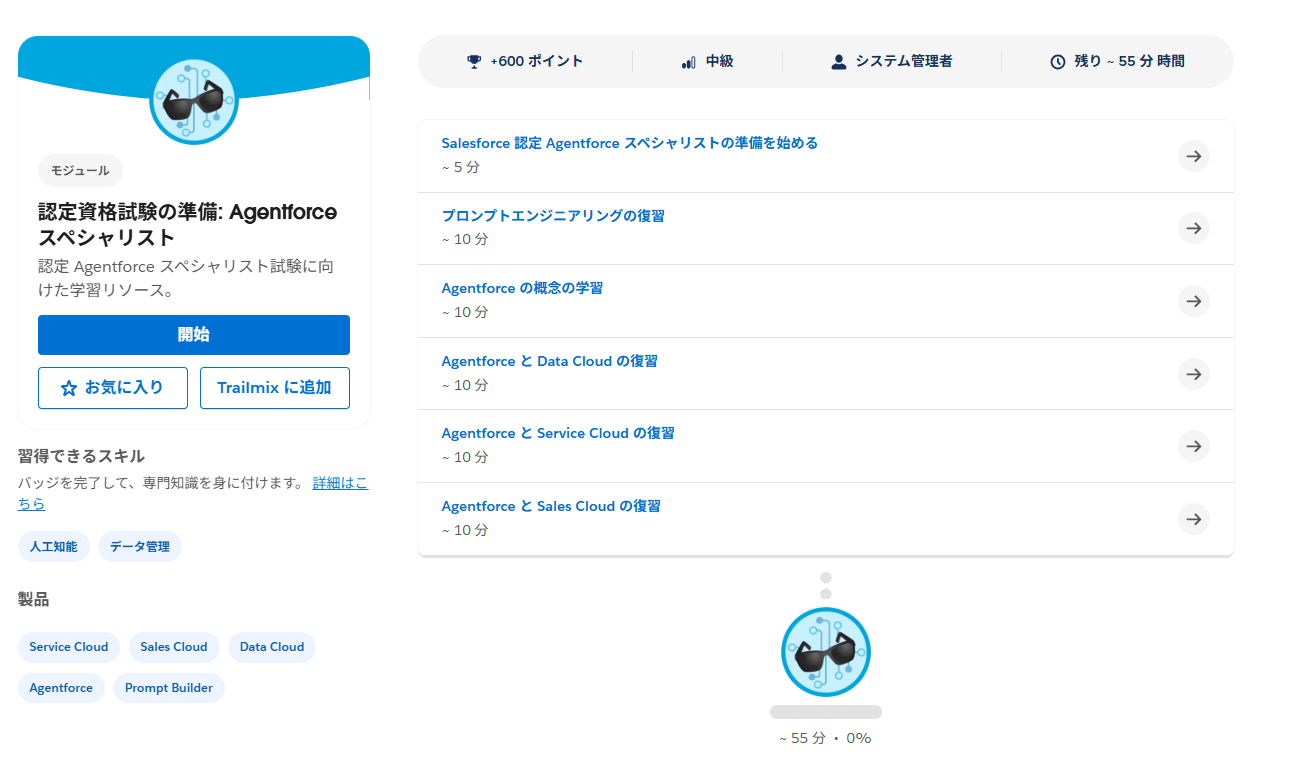Click arrow icon beside Agentforce の概念の学習
This screenshot has width=1307, height=763.
tap(1193, 301)
